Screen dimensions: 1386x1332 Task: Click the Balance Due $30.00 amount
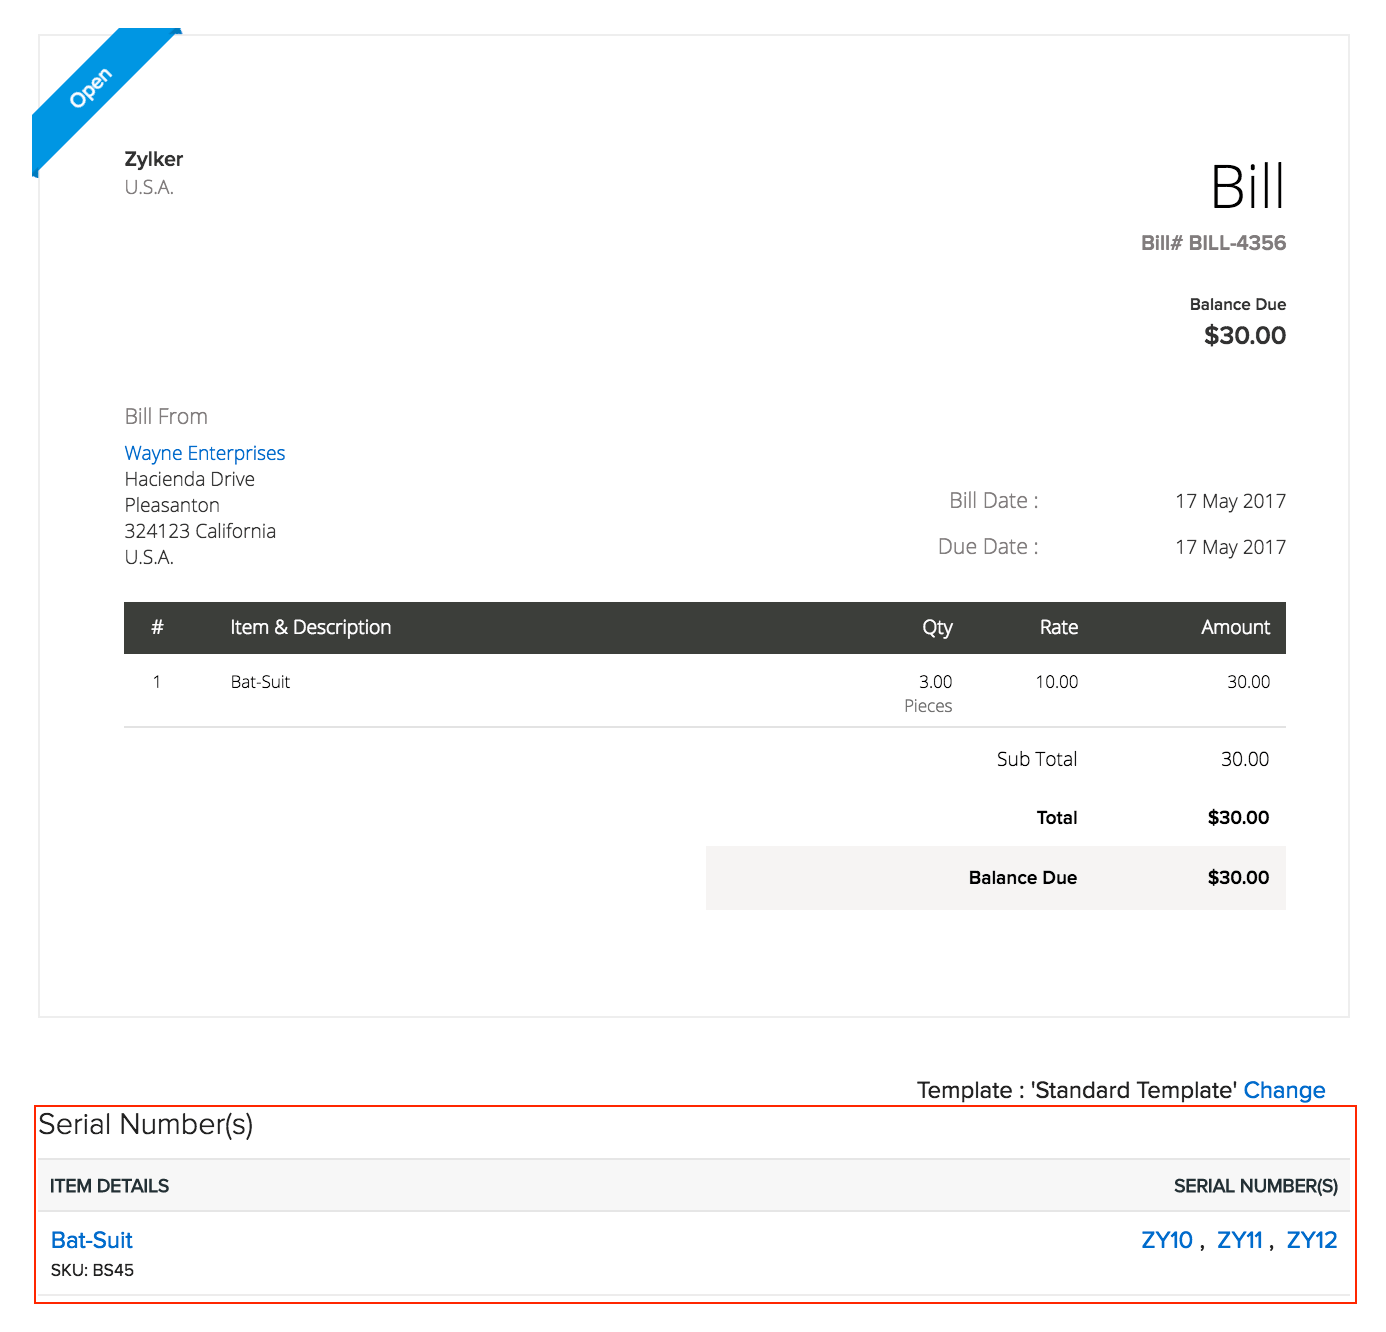1244,335
